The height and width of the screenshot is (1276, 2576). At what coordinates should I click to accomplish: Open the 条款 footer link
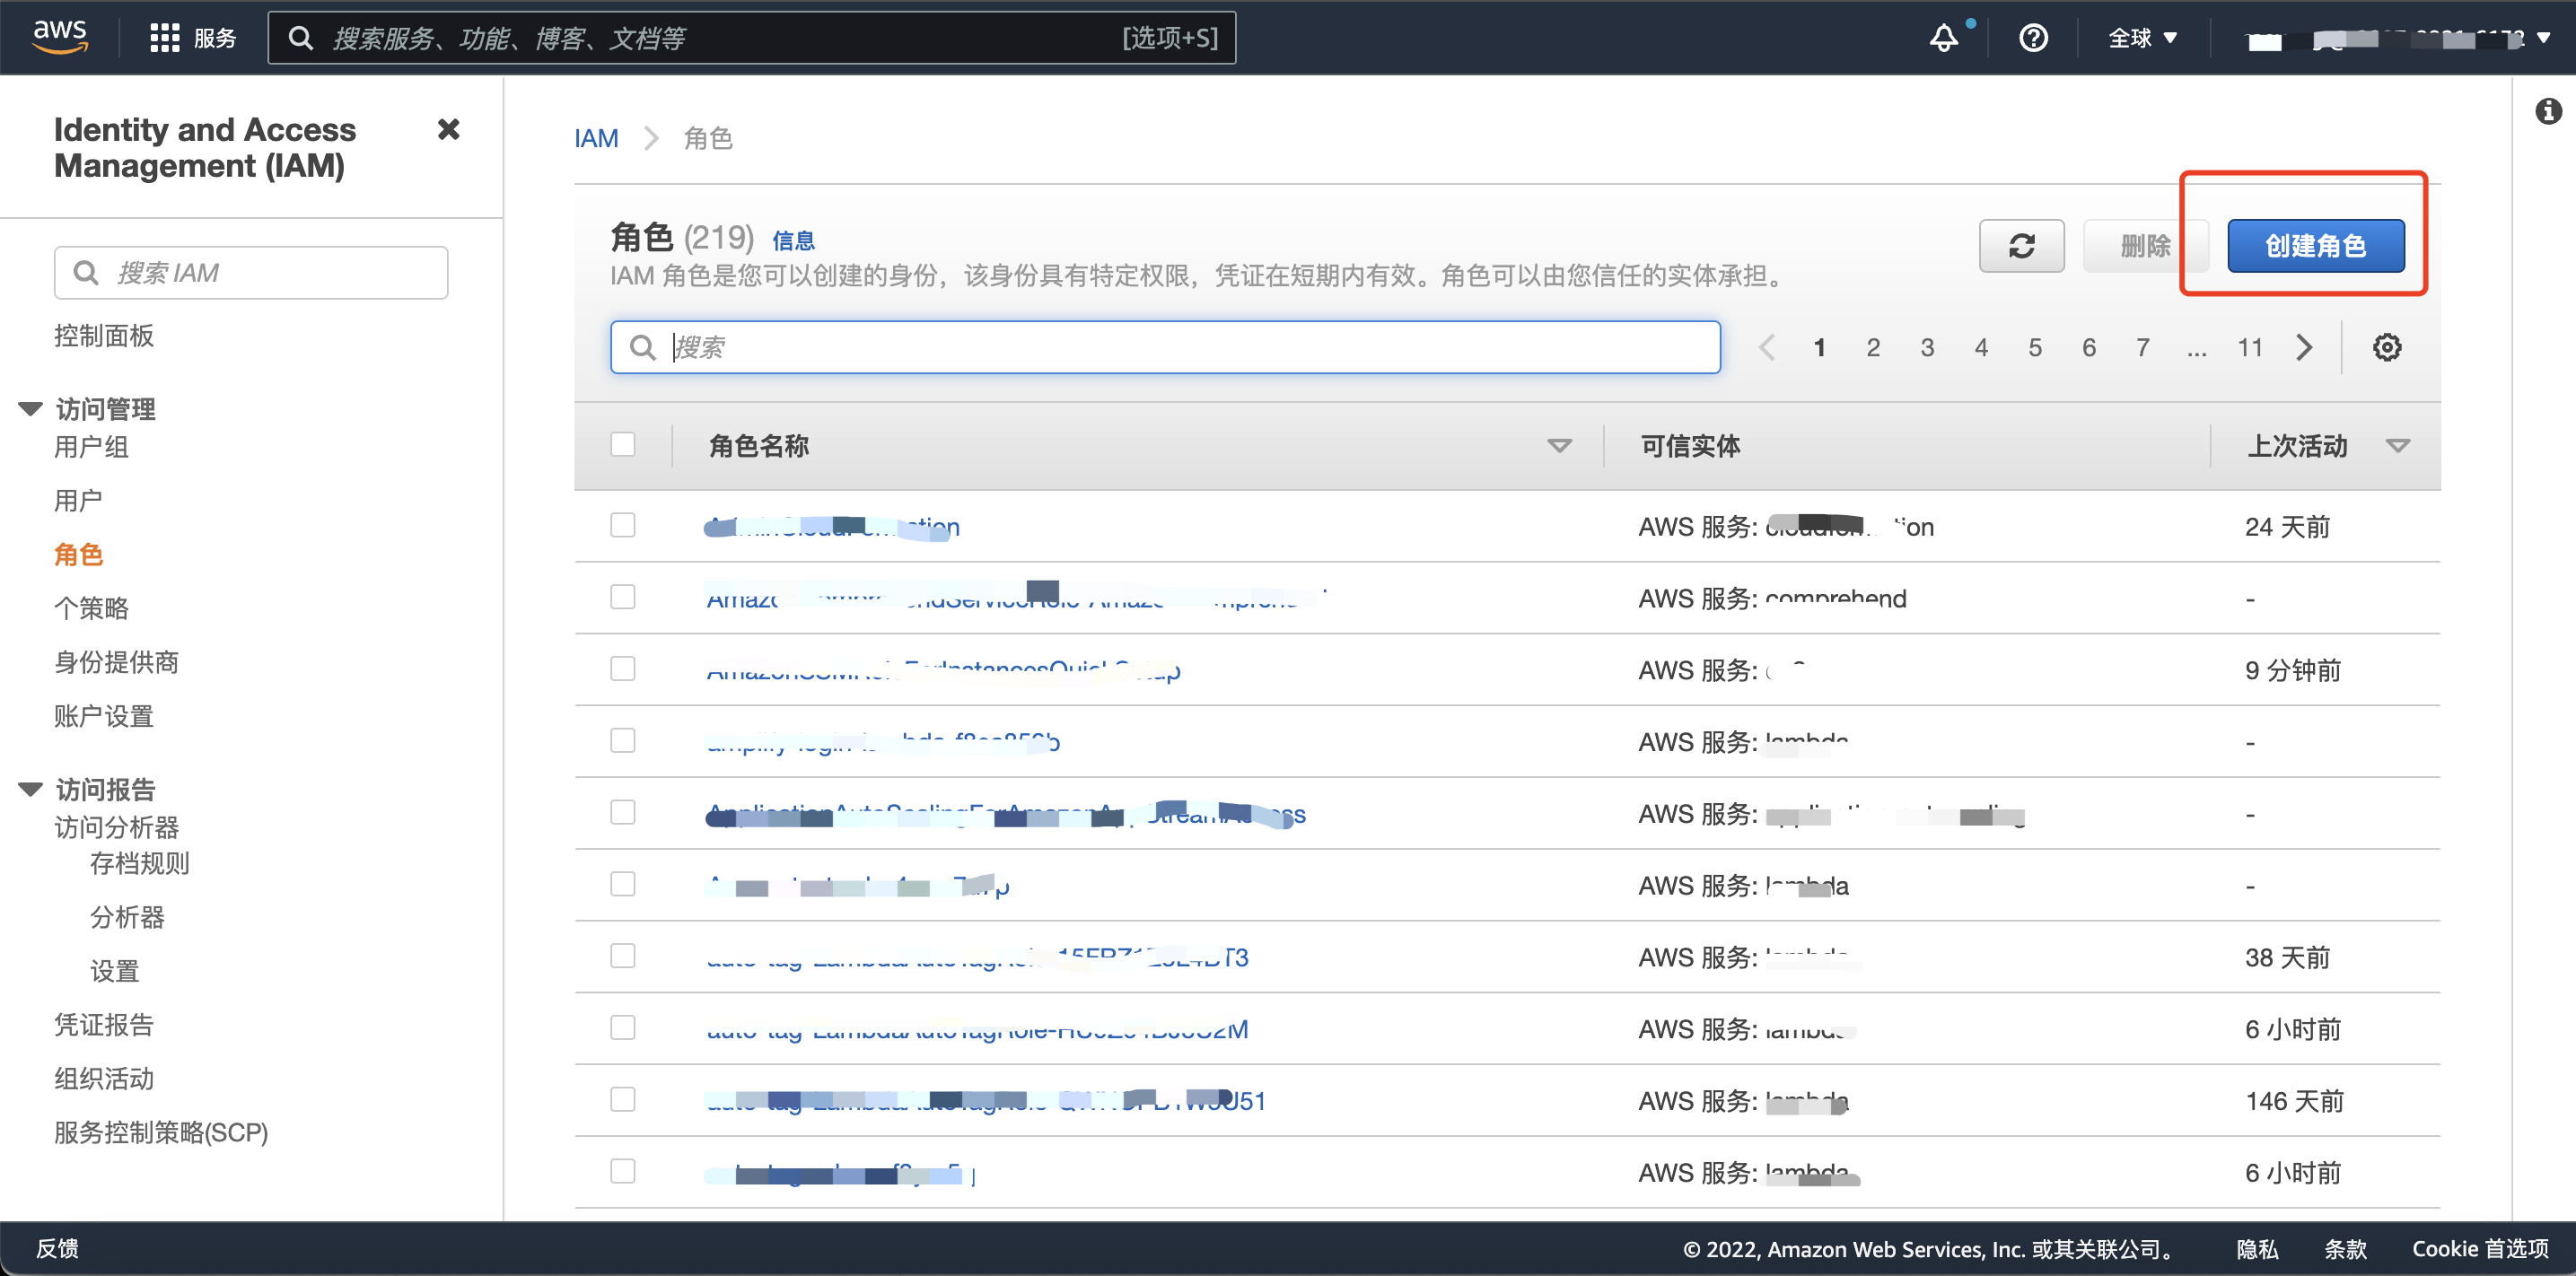pyautogui.click(x=2345, y=1250)
